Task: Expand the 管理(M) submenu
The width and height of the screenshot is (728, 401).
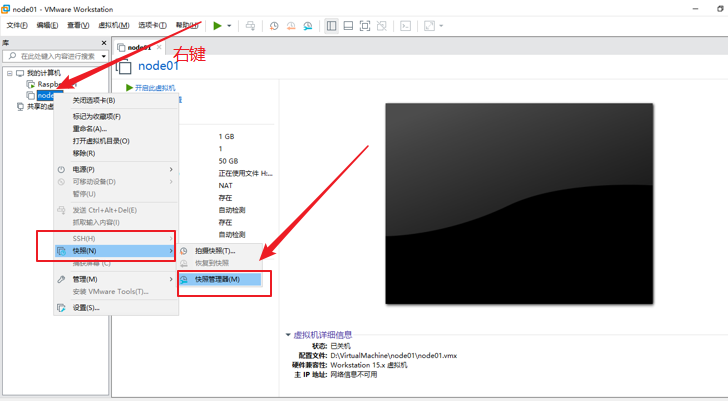Action: pos(116,279)
